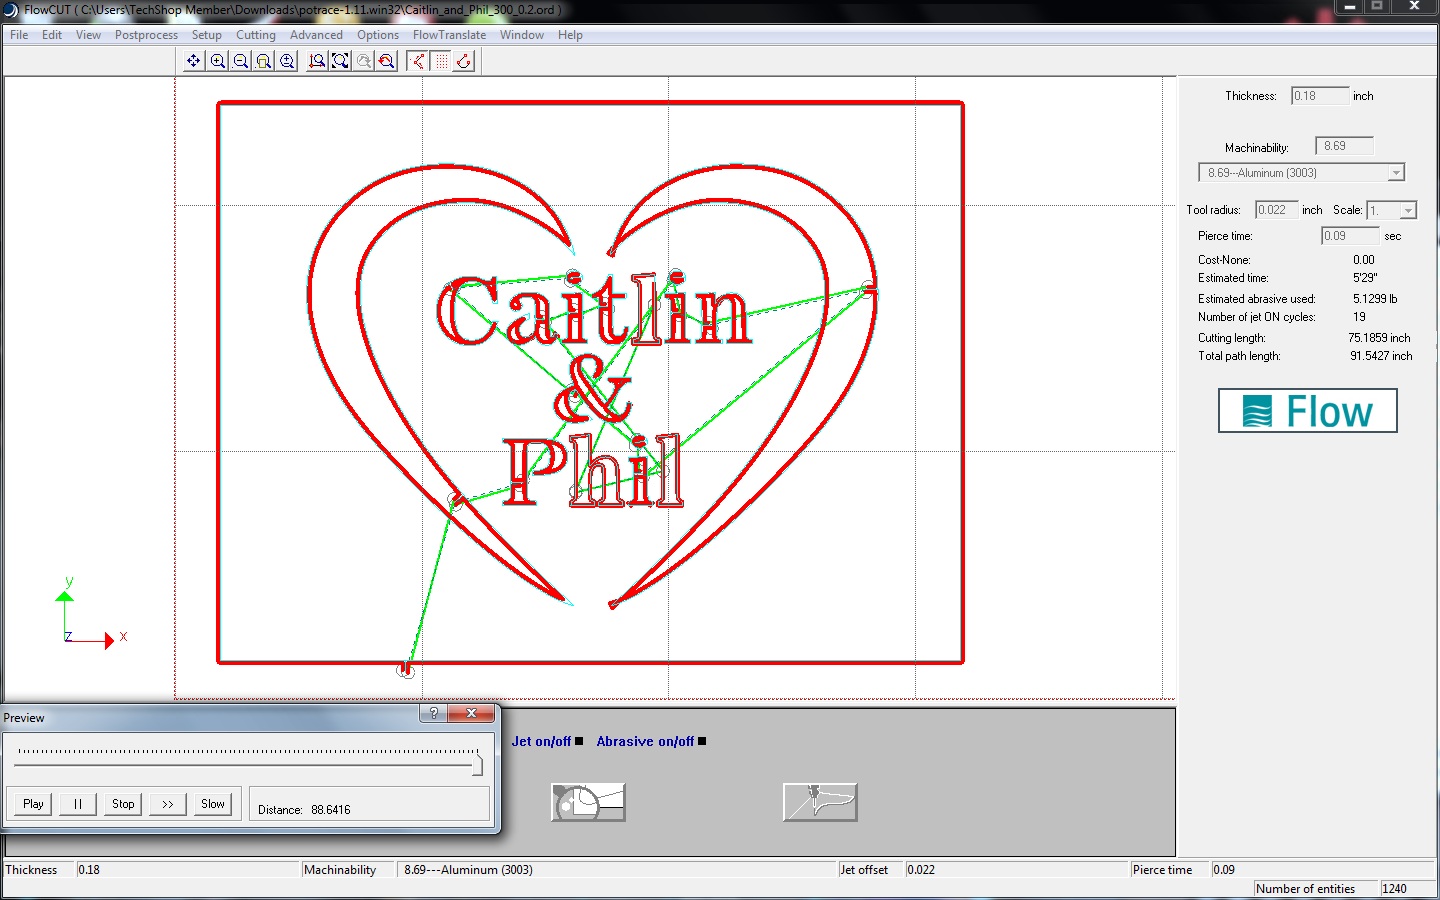Click the Flow logo button
The image size is (1440, 900).
1307,411
